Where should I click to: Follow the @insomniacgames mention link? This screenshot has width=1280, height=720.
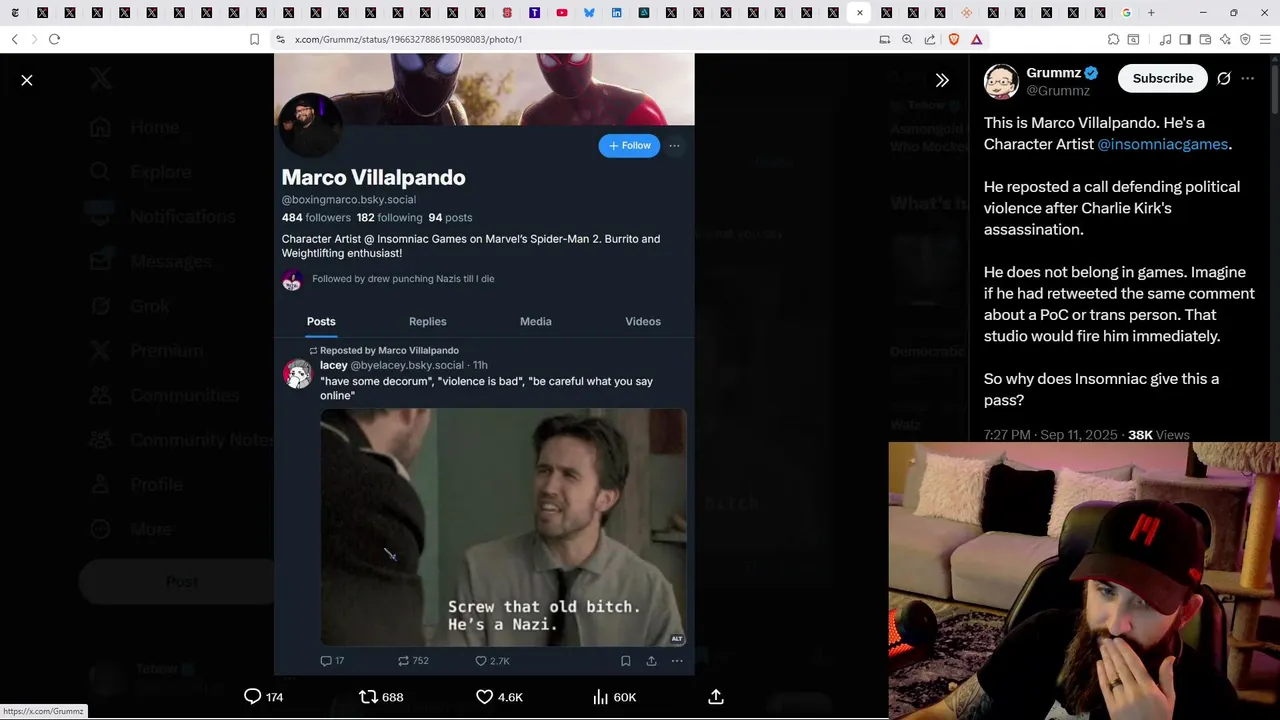(x=1162, y=144)
